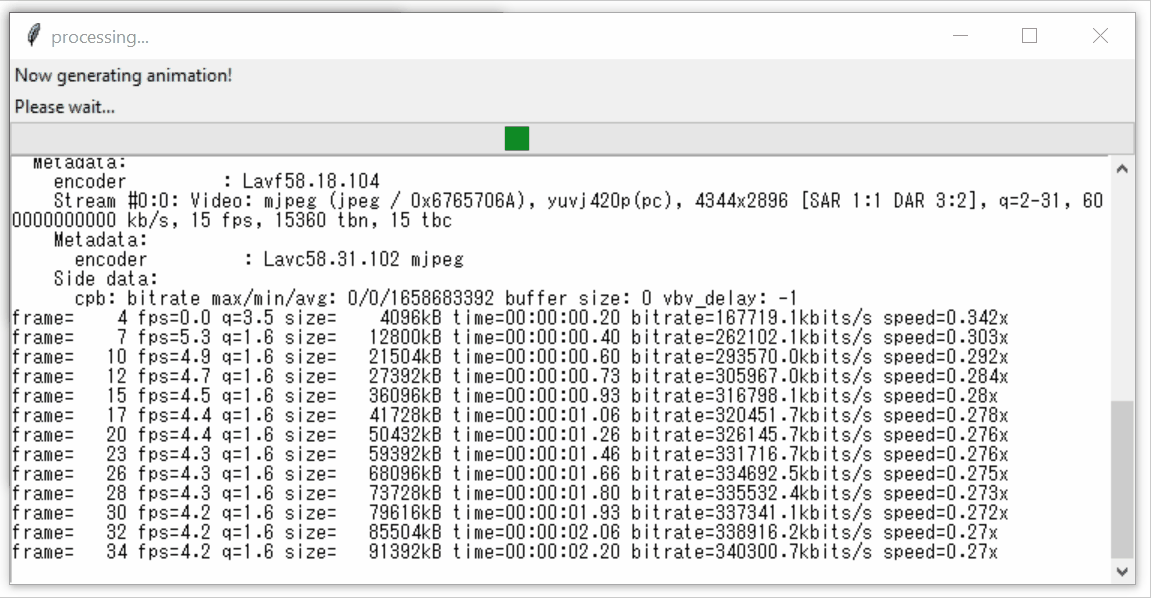
Task: Minimize the processing window
Action: pos(960,35)
